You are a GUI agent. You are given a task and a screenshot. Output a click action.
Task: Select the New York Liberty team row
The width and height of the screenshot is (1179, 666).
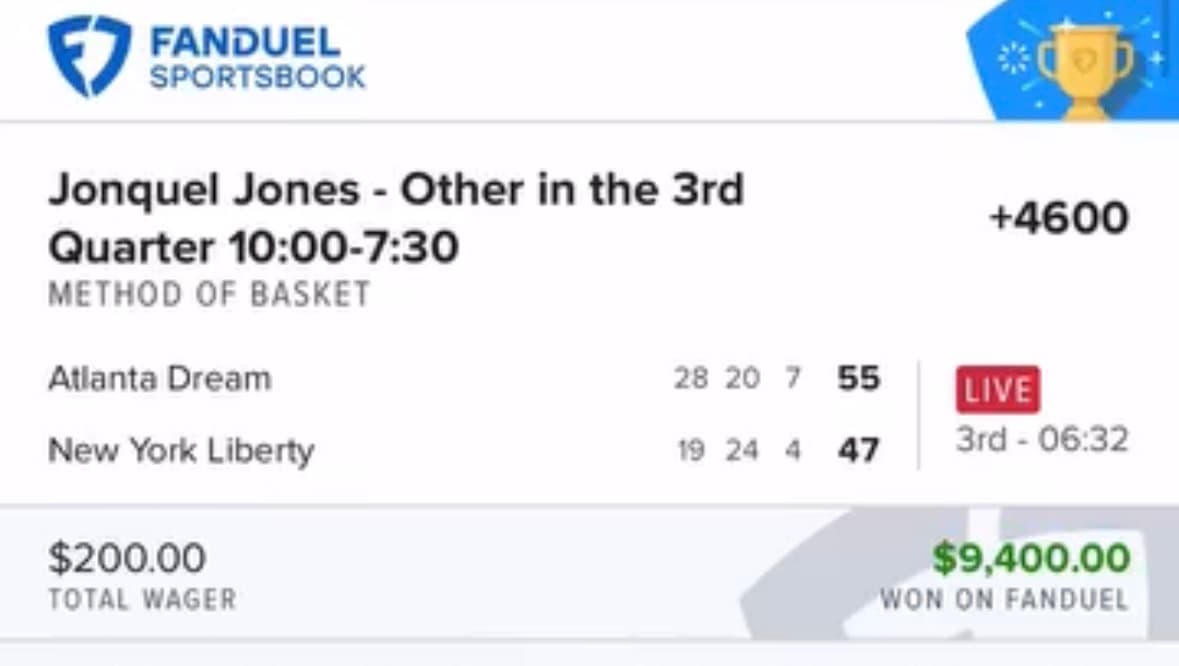[x=182, y=450]
